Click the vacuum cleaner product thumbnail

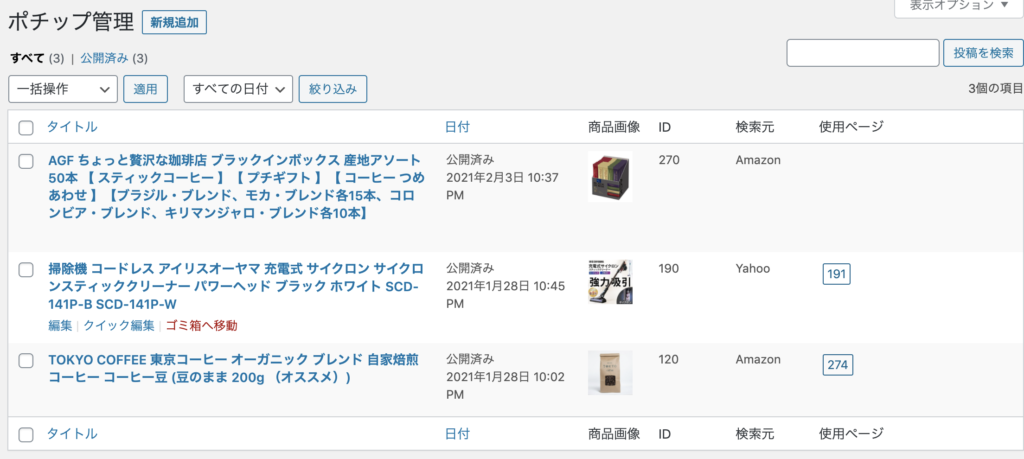(610, 282)
